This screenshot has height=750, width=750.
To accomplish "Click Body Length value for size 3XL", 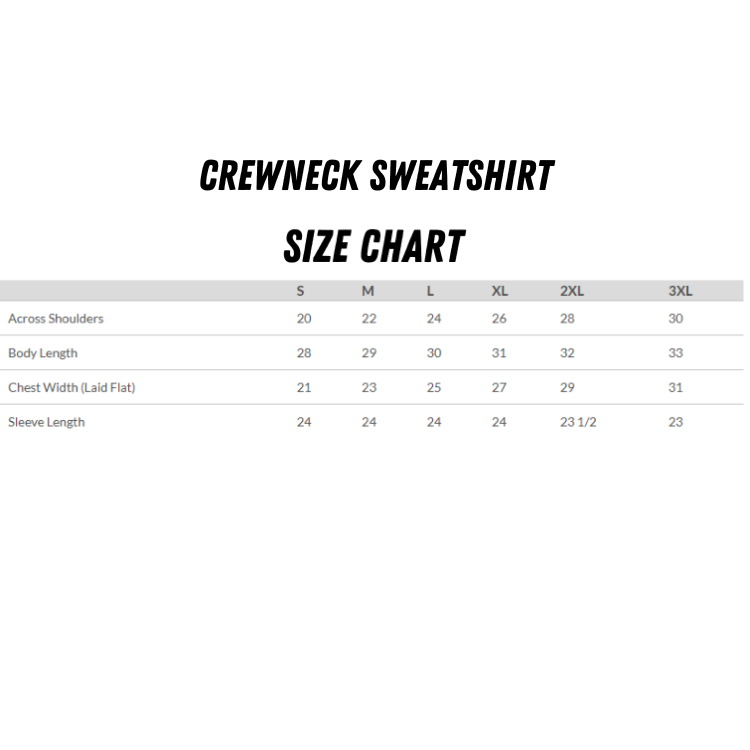I will 676,353.
